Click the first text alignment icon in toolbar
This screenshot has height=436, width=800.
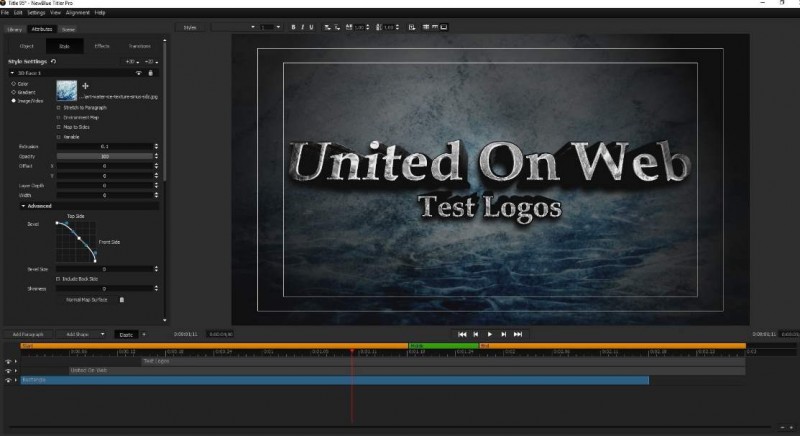[328, 27]
